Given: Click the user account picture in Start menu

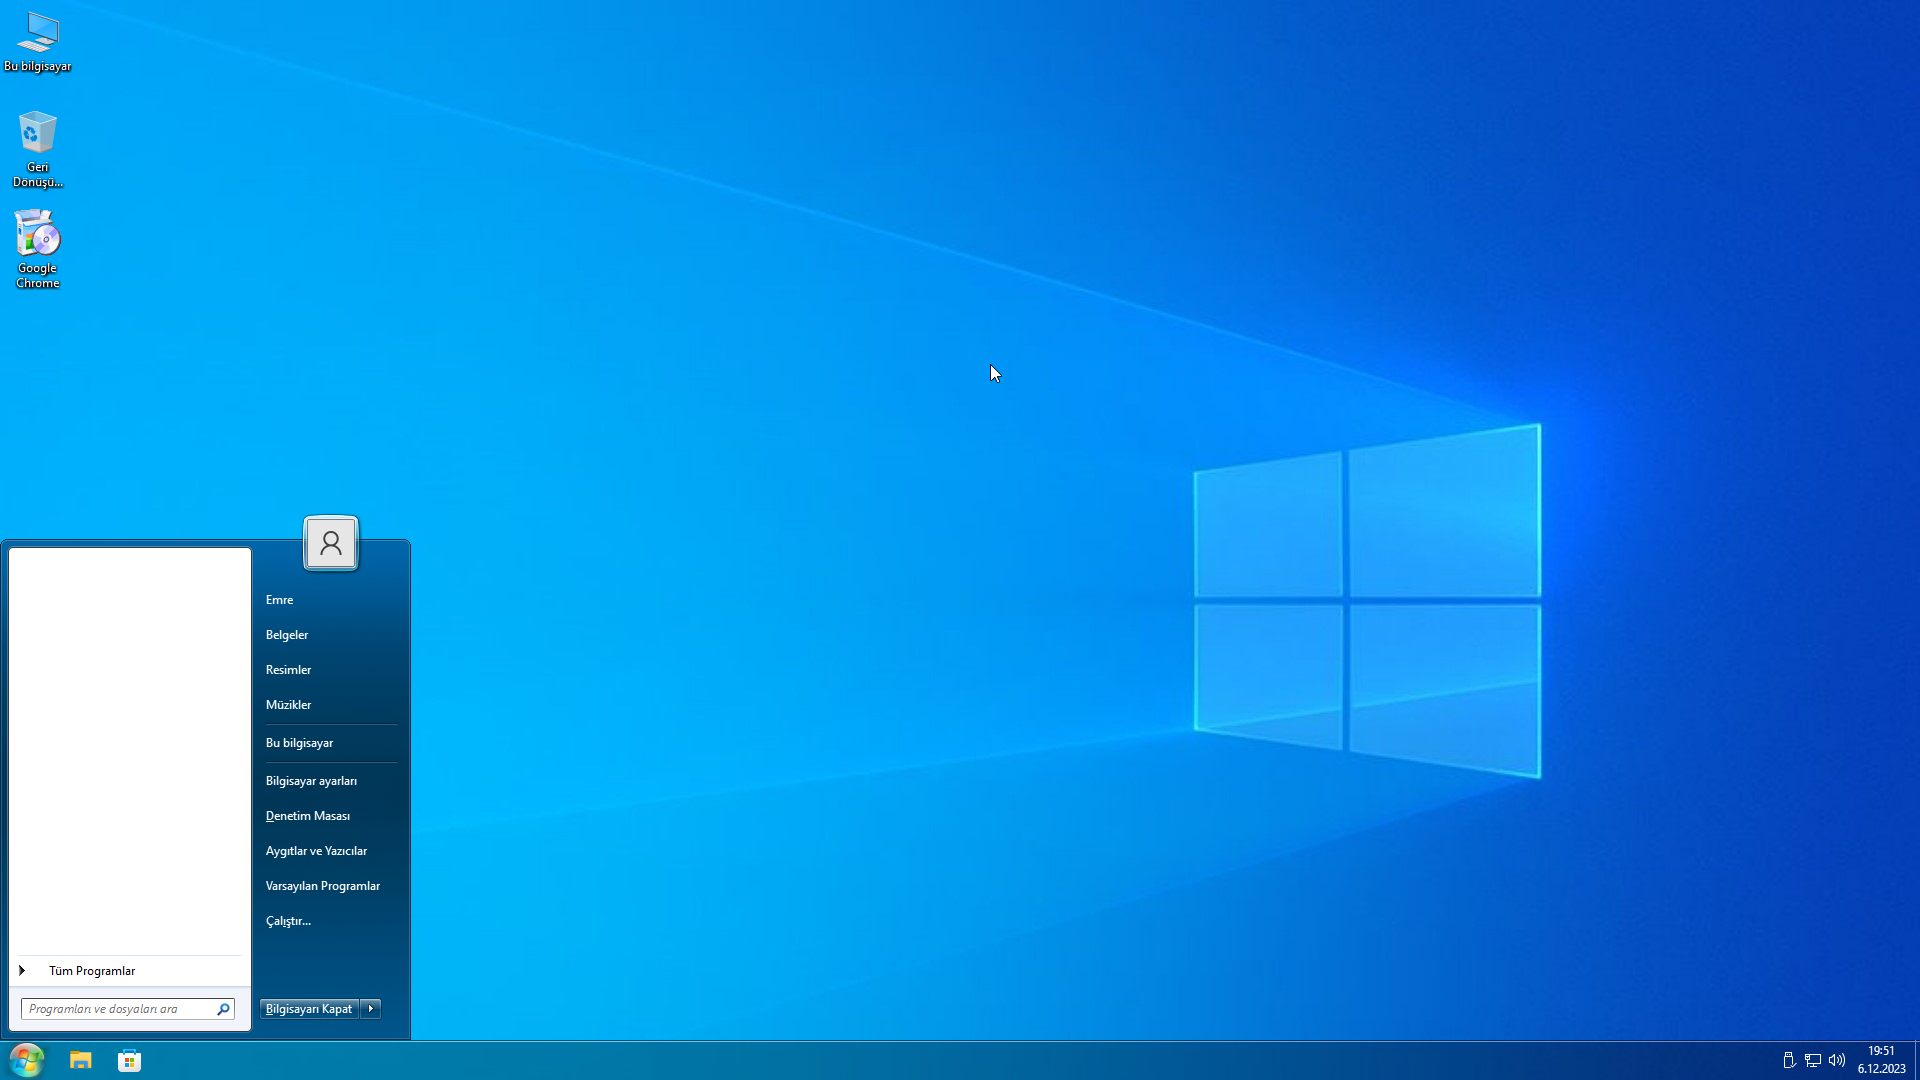Looking at the screenshot, I should 331,543.
